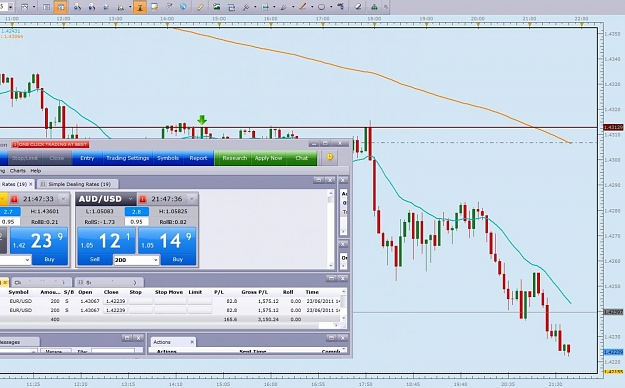Click the red info icon on AUD/USD tile

[142, 199]
